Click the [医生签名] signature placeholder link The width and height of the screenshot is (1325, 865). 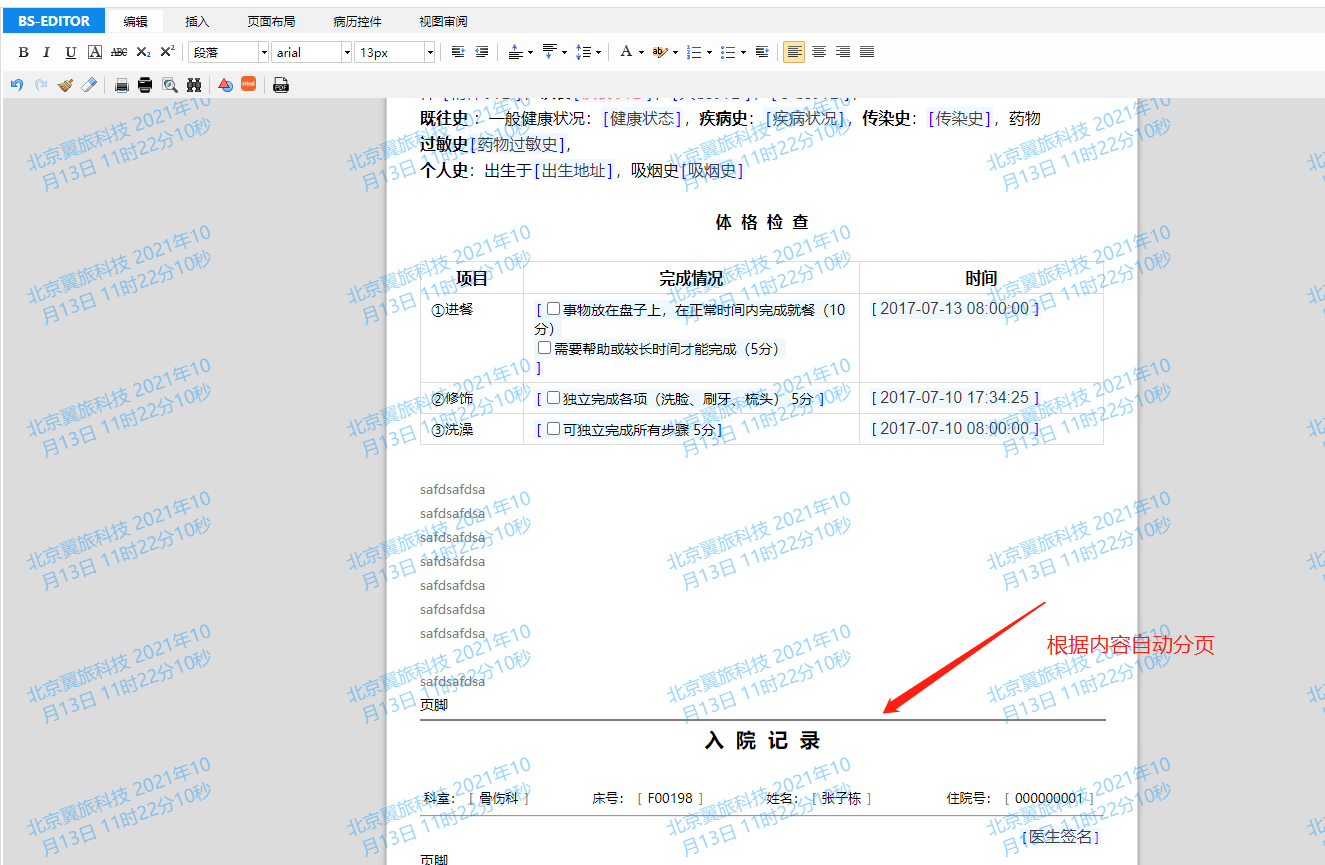1060,836
